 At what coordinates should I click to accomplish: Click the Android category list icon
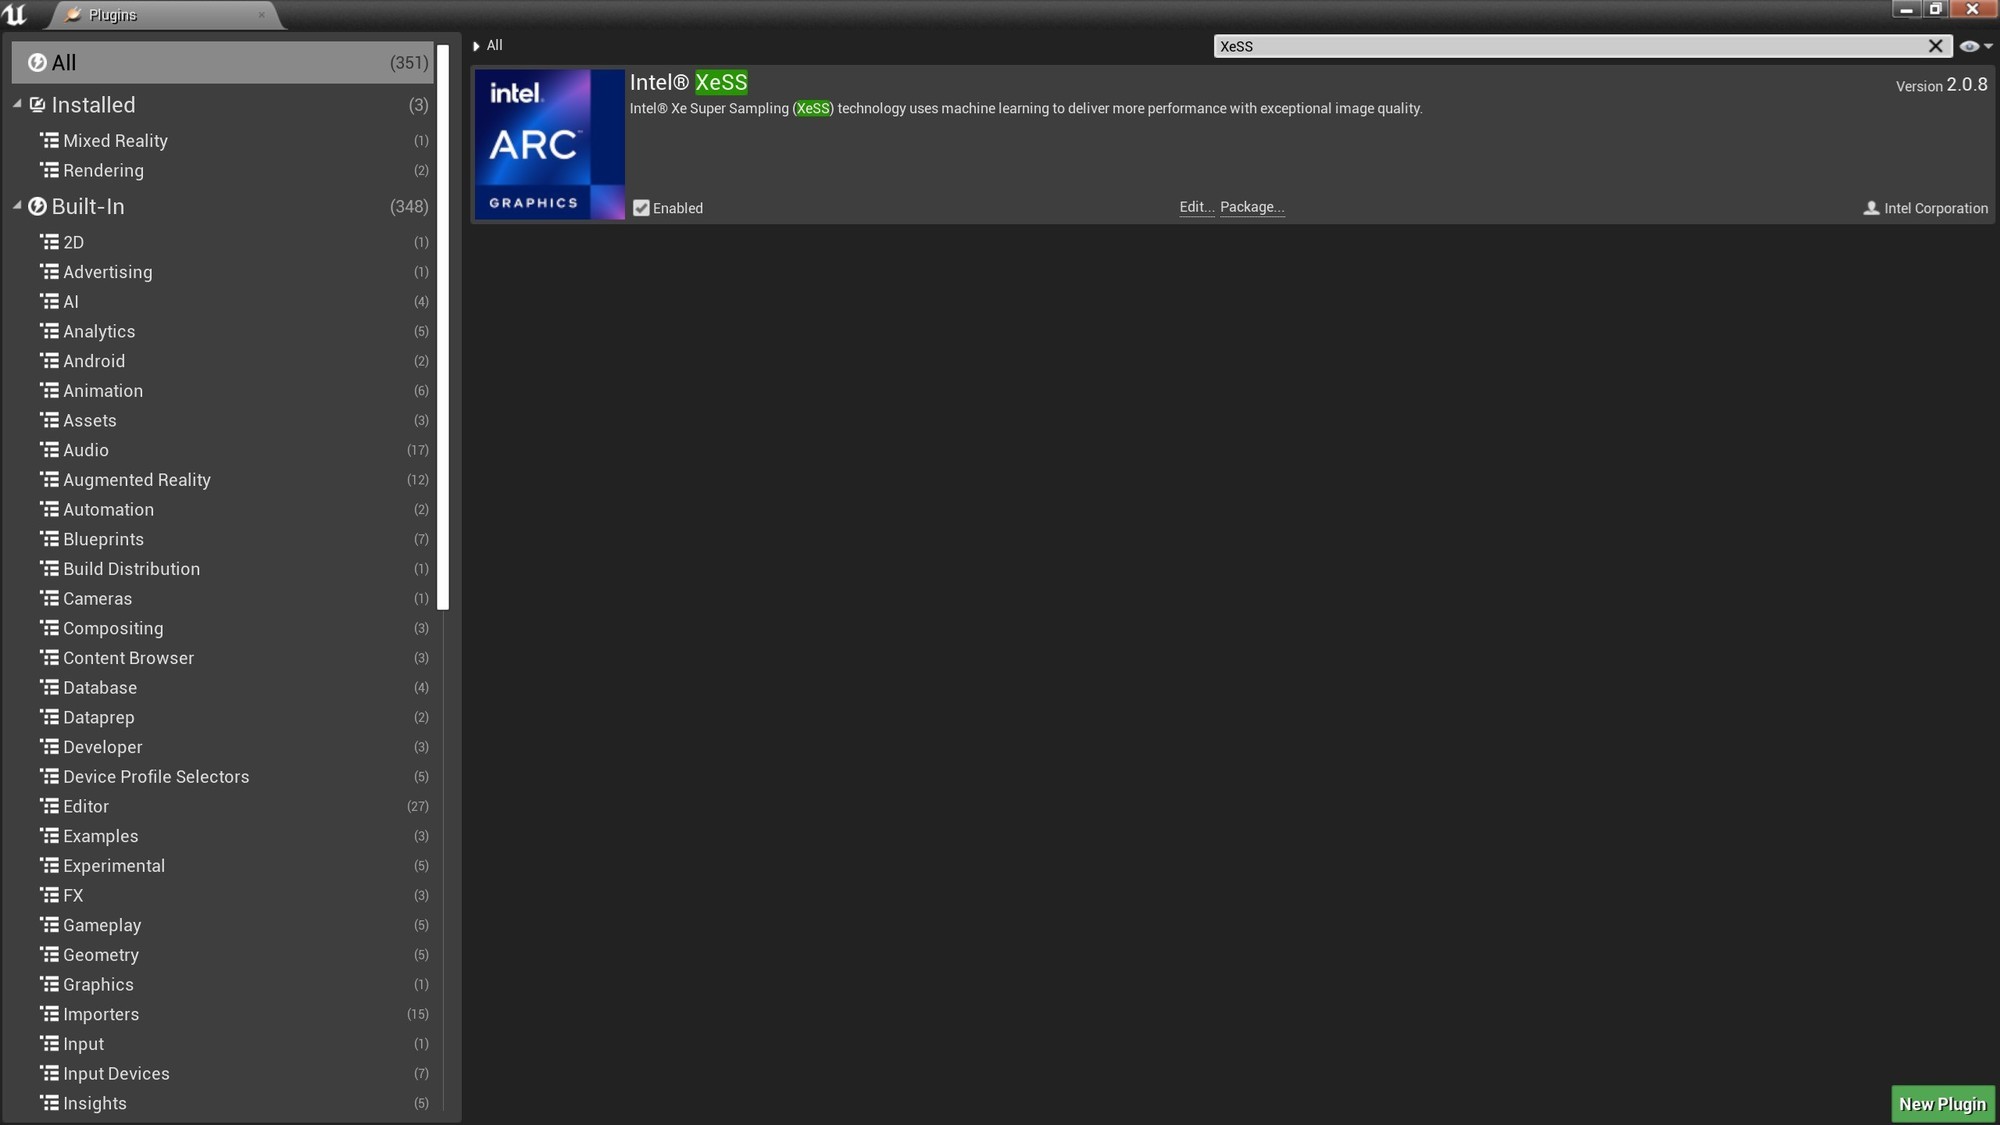[x=49, y=361]
